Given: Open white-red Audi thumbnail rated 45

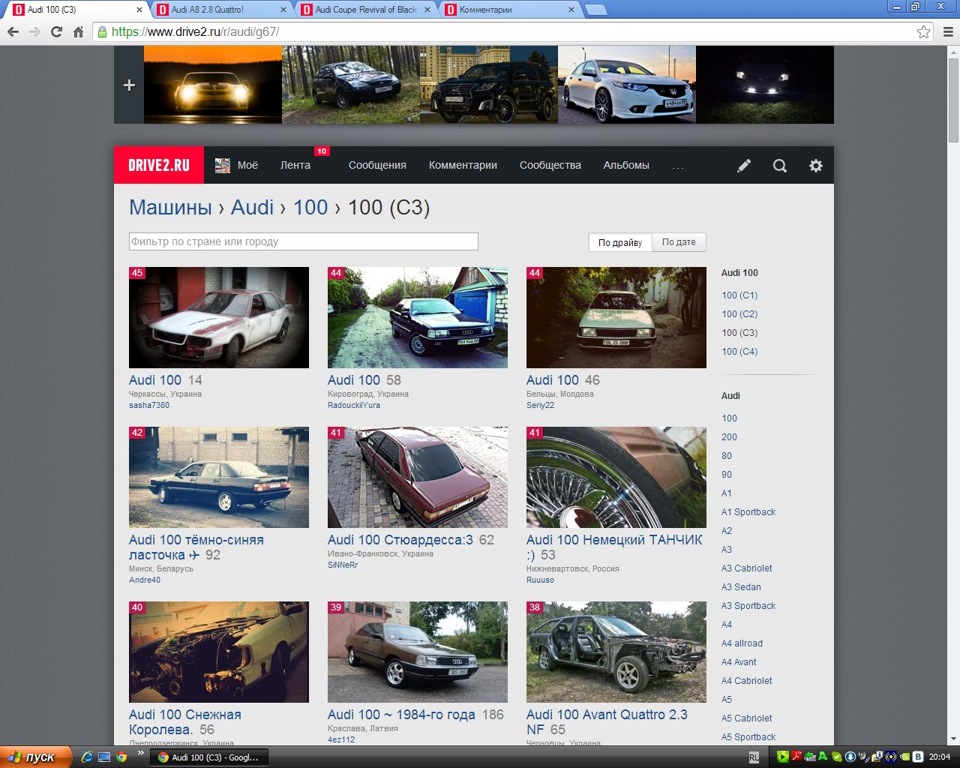Looking at the screenshot, I should click(219, 317).
